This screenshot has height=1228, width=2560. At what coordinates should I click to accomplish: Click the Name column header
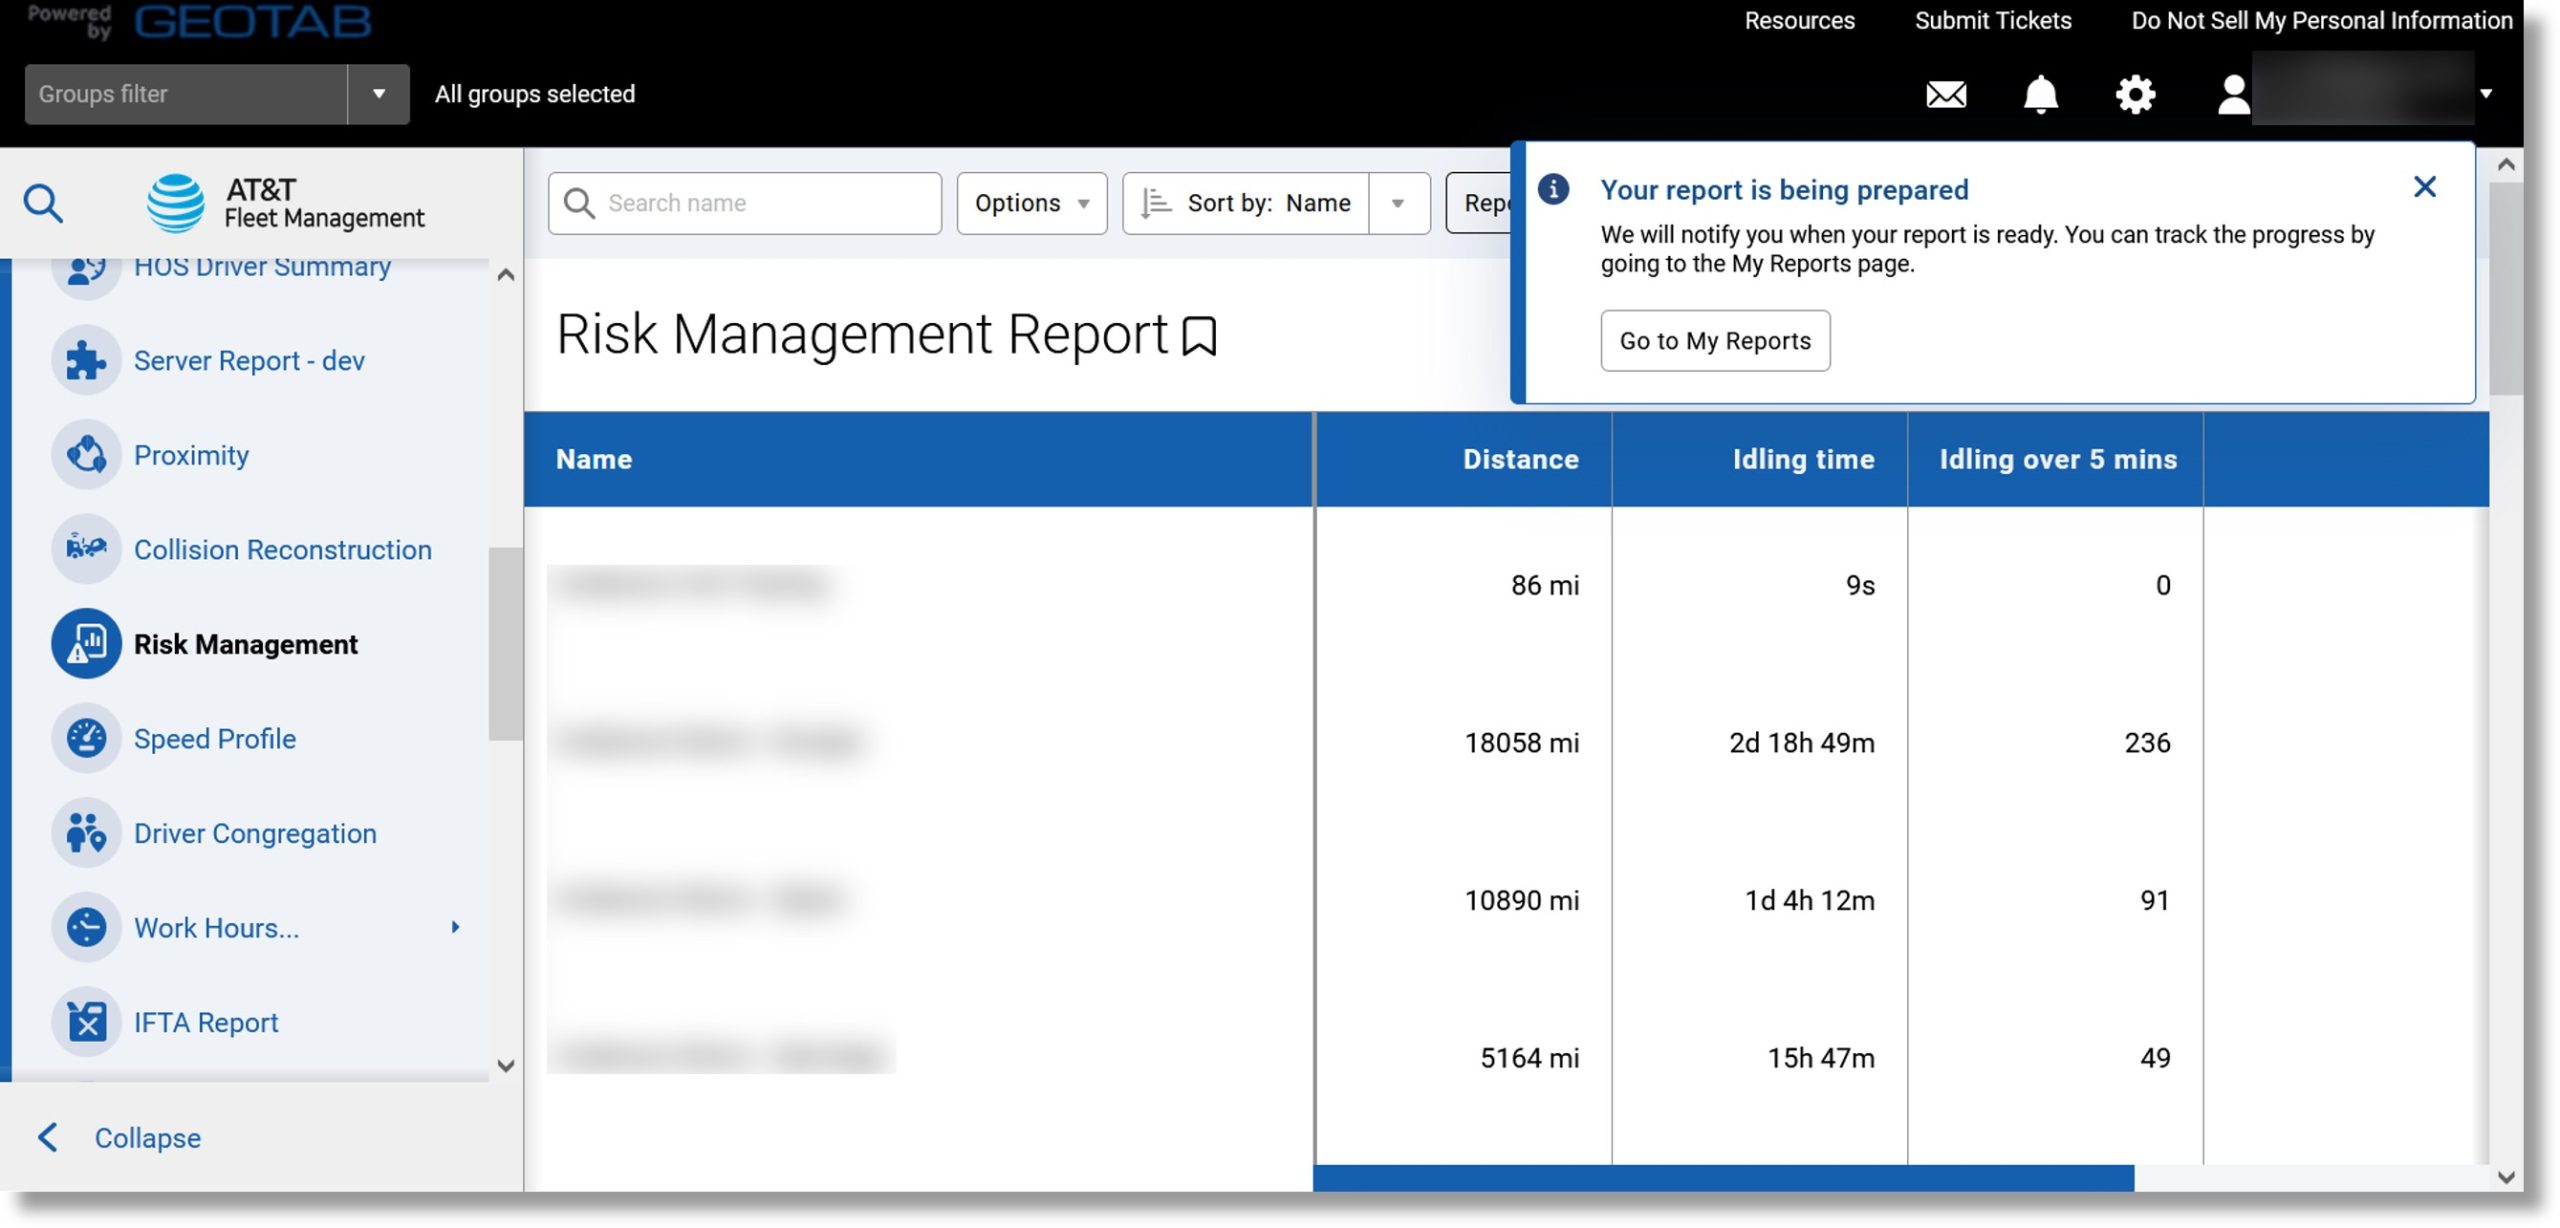(x=918, y=459)
